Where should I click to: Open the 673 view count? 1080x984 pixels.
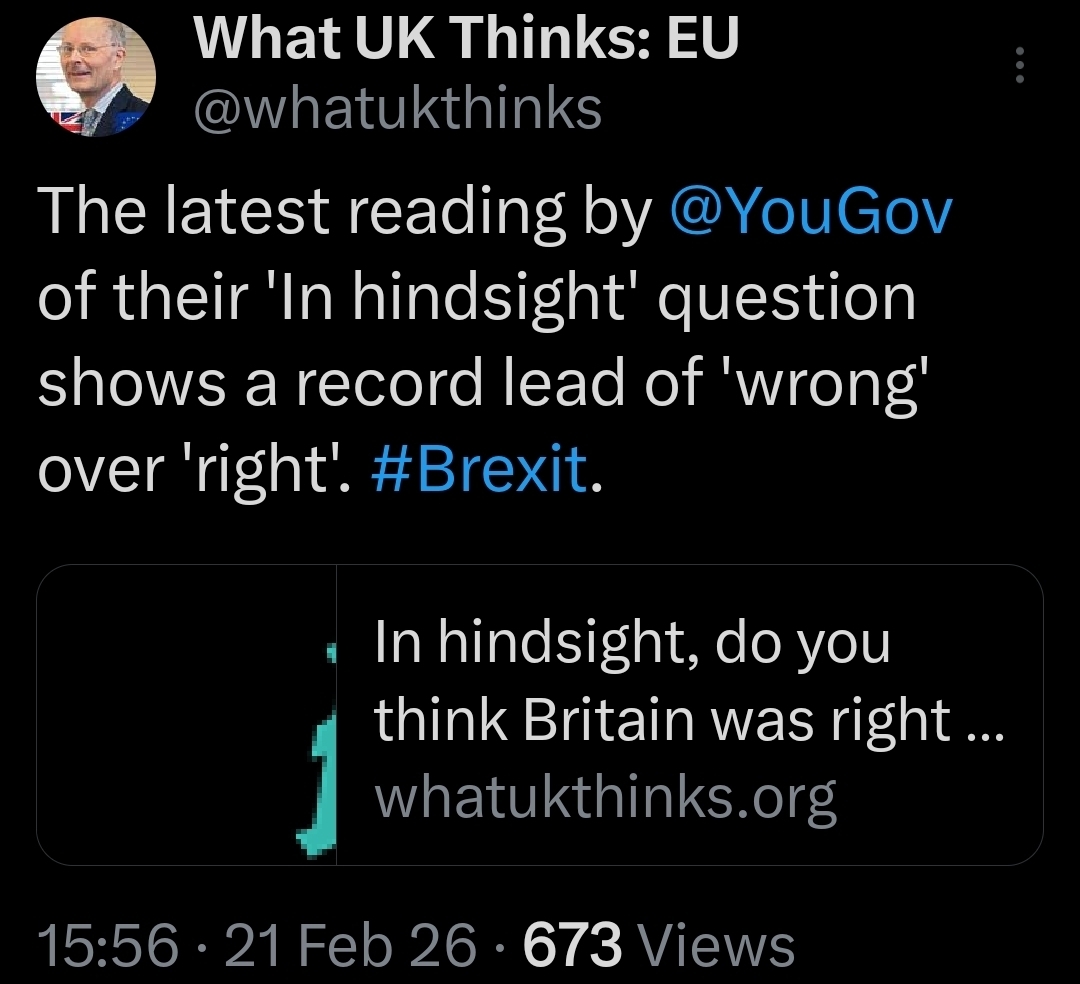pyautogui.click(x=573, y=945)
